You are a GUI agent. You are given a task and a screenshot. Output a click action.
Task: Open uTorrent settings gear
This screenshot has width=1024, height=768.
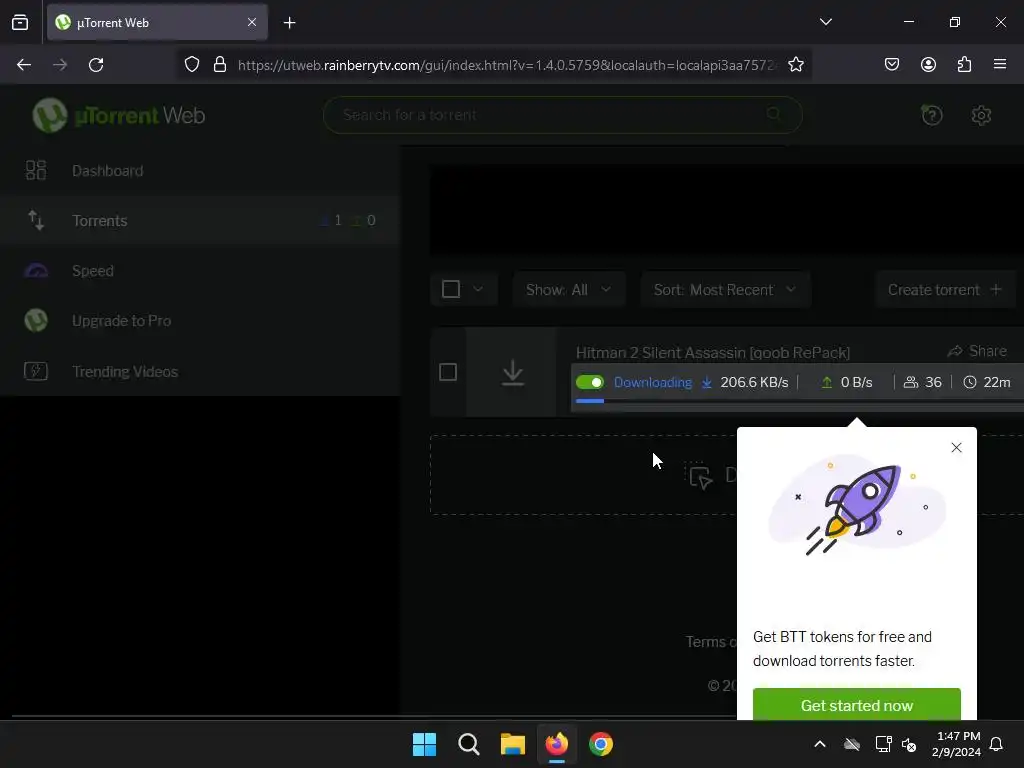click(x=981, y=116)
